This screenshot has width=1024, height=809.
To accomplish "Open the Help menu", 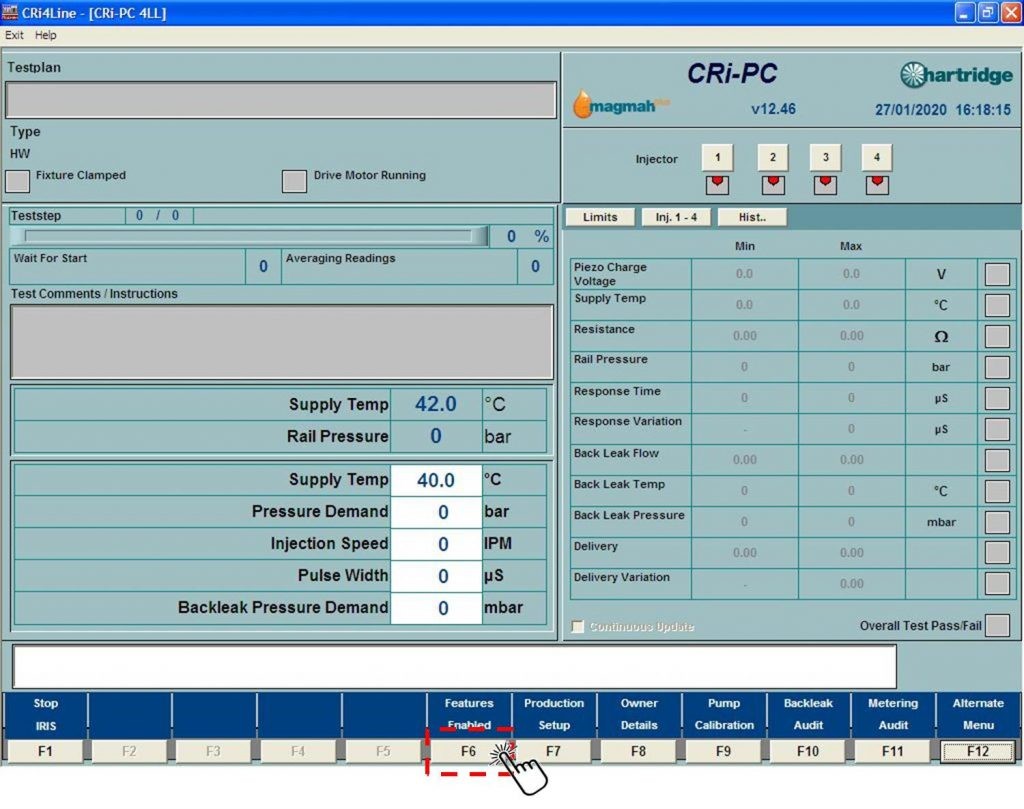I will pos(46,35).
